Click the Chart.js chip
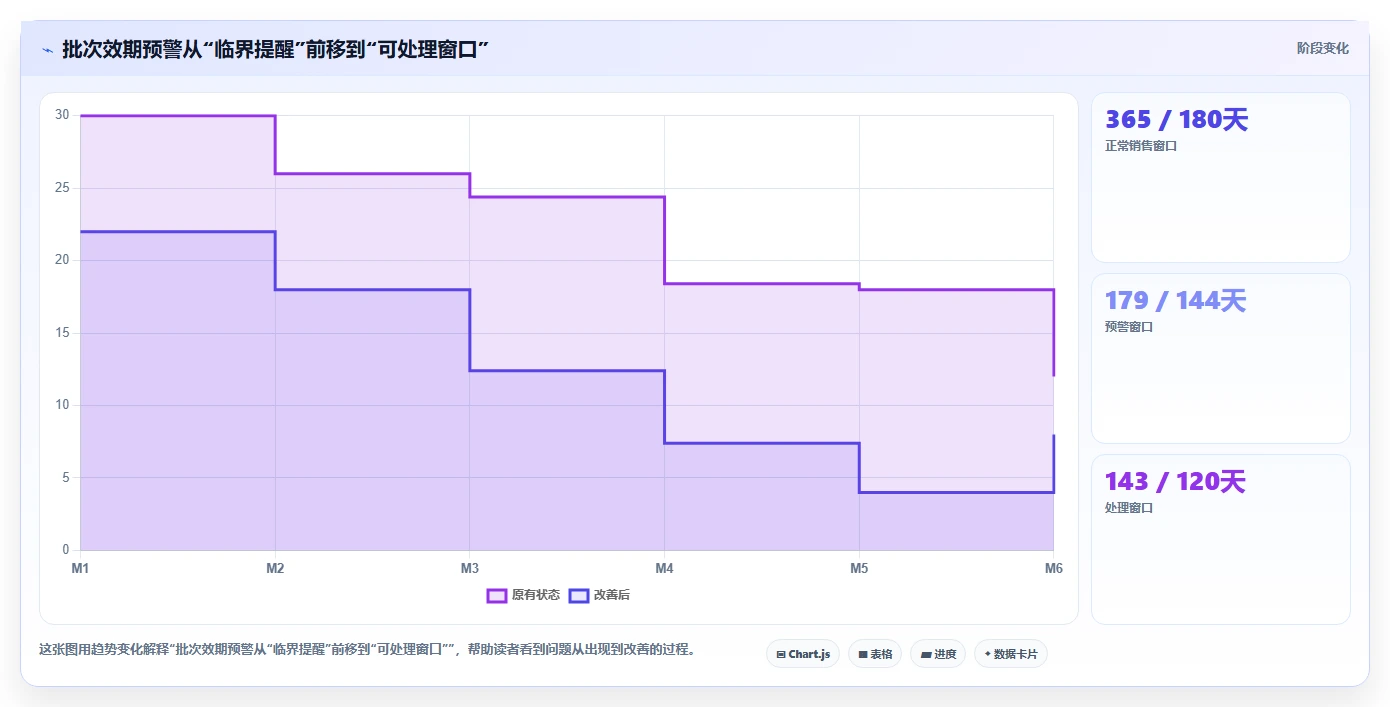This screenshot has height=707, width=1390. coord(803,654)
